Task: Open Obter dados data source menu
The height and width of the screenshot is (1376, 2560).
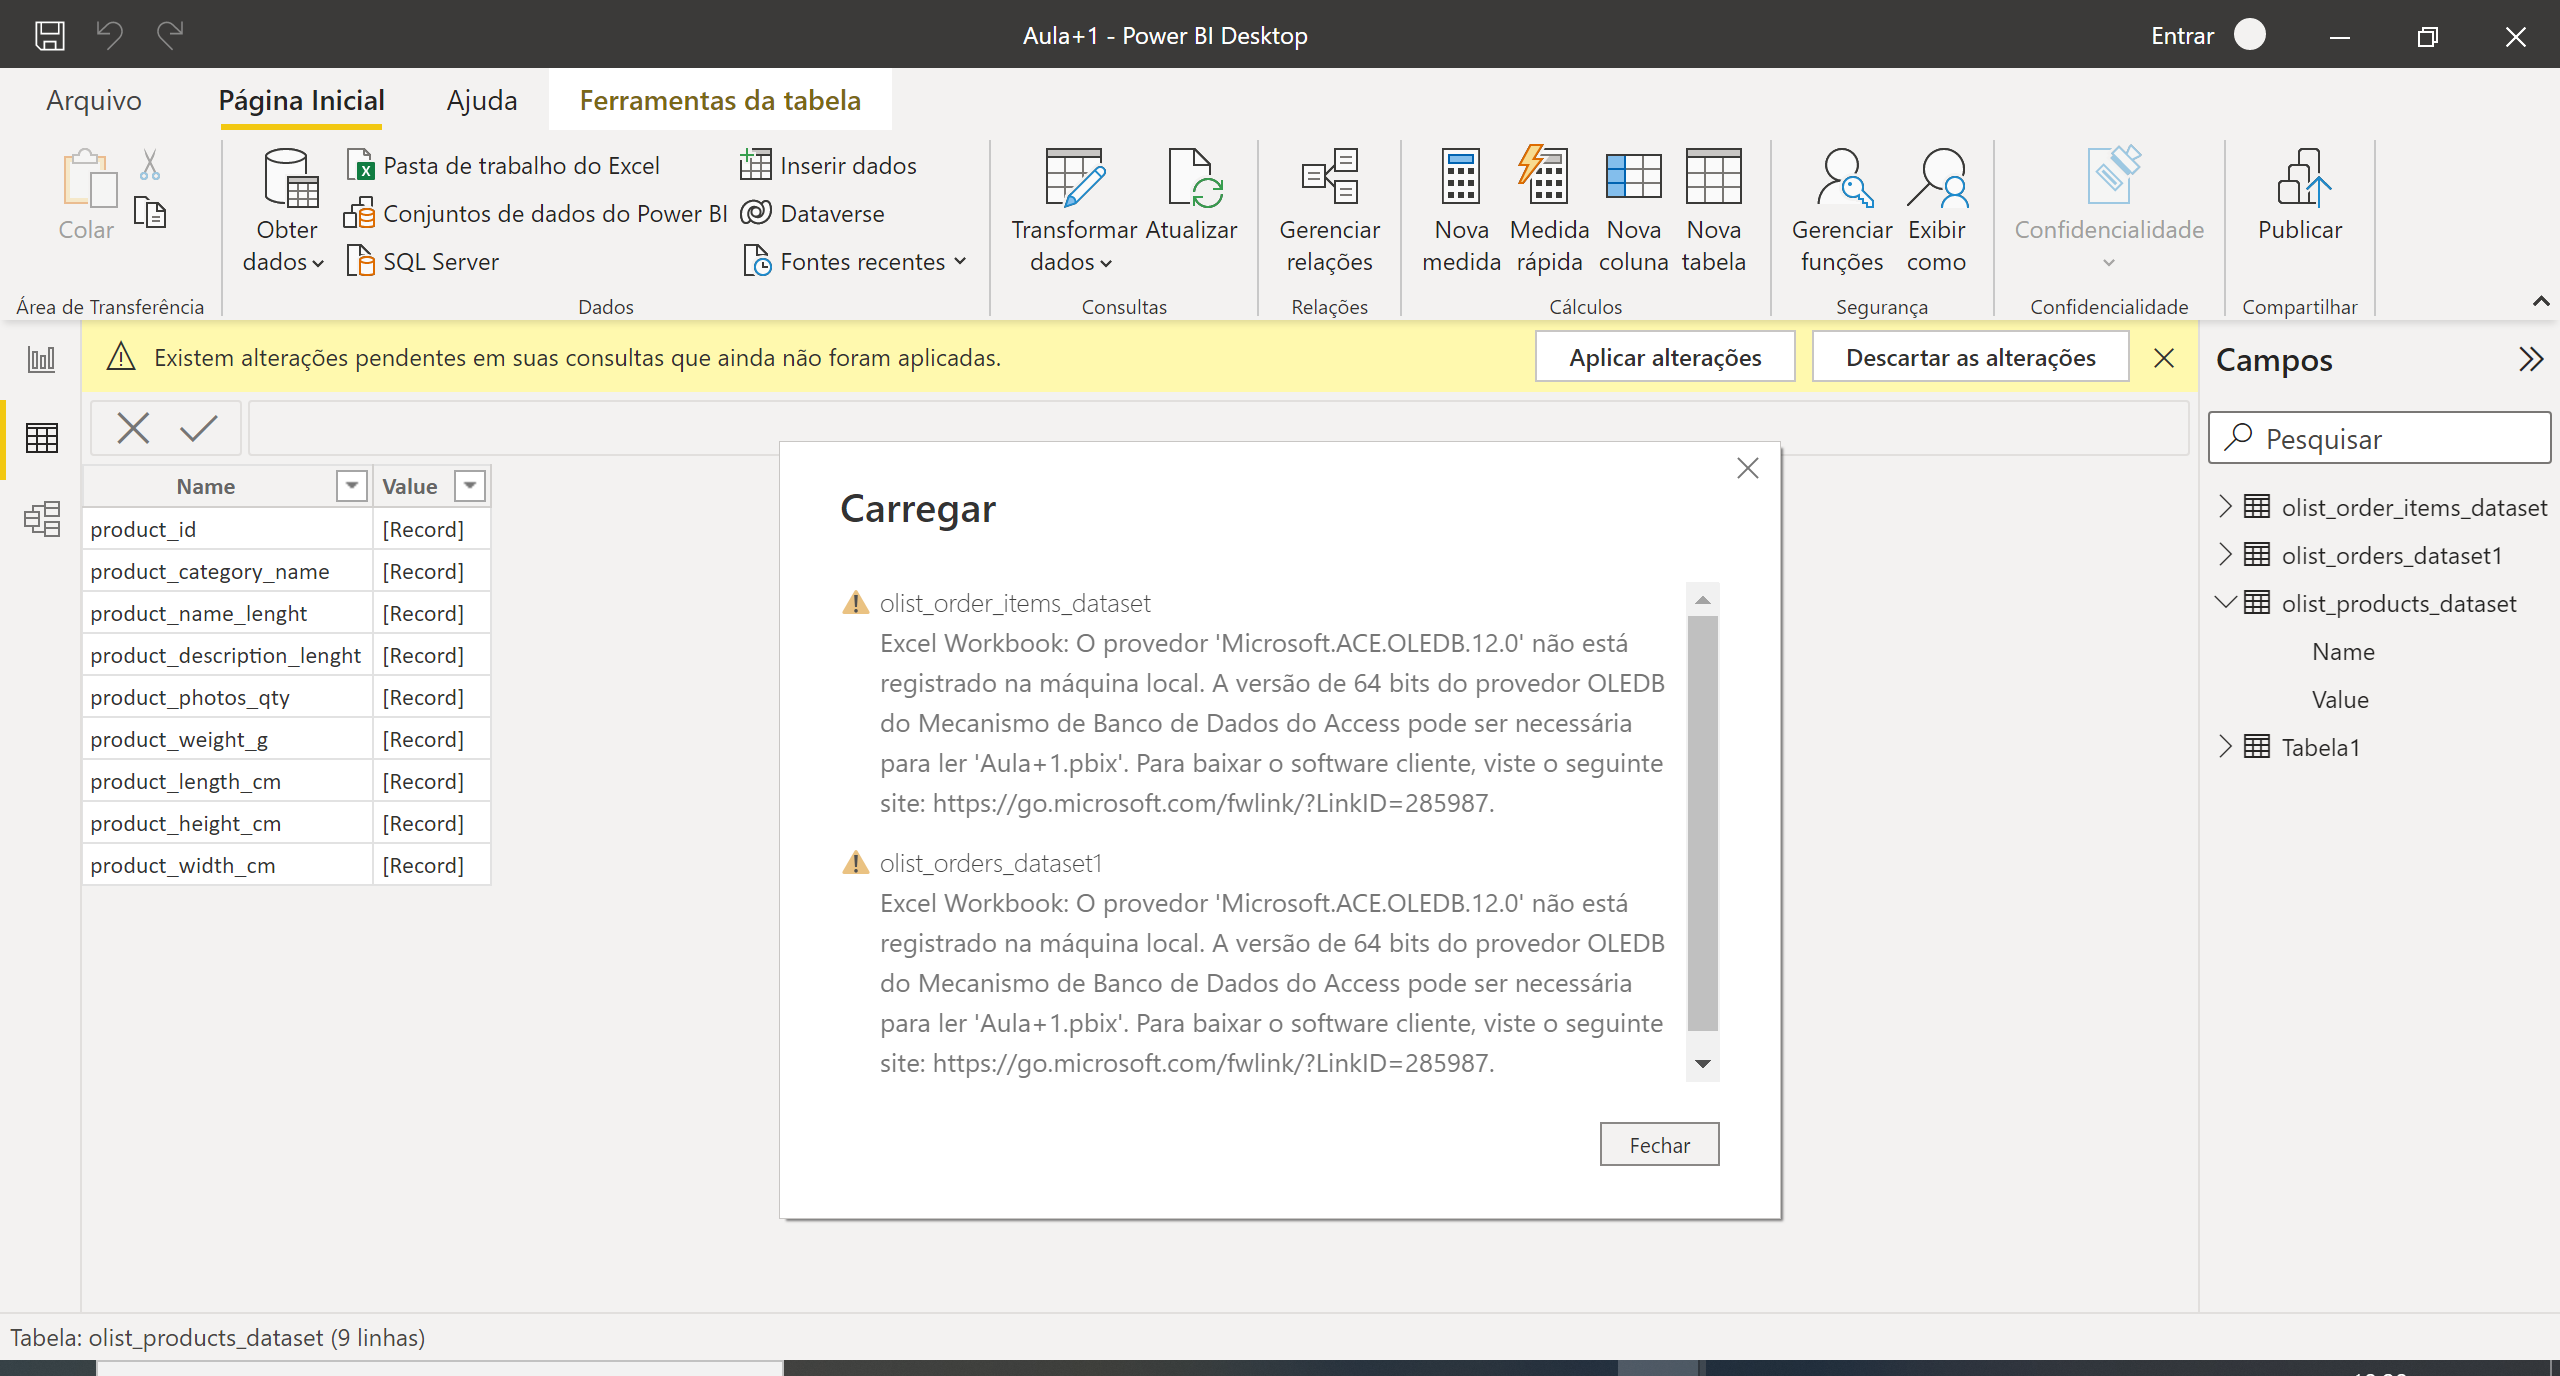Action: point(286,210)
